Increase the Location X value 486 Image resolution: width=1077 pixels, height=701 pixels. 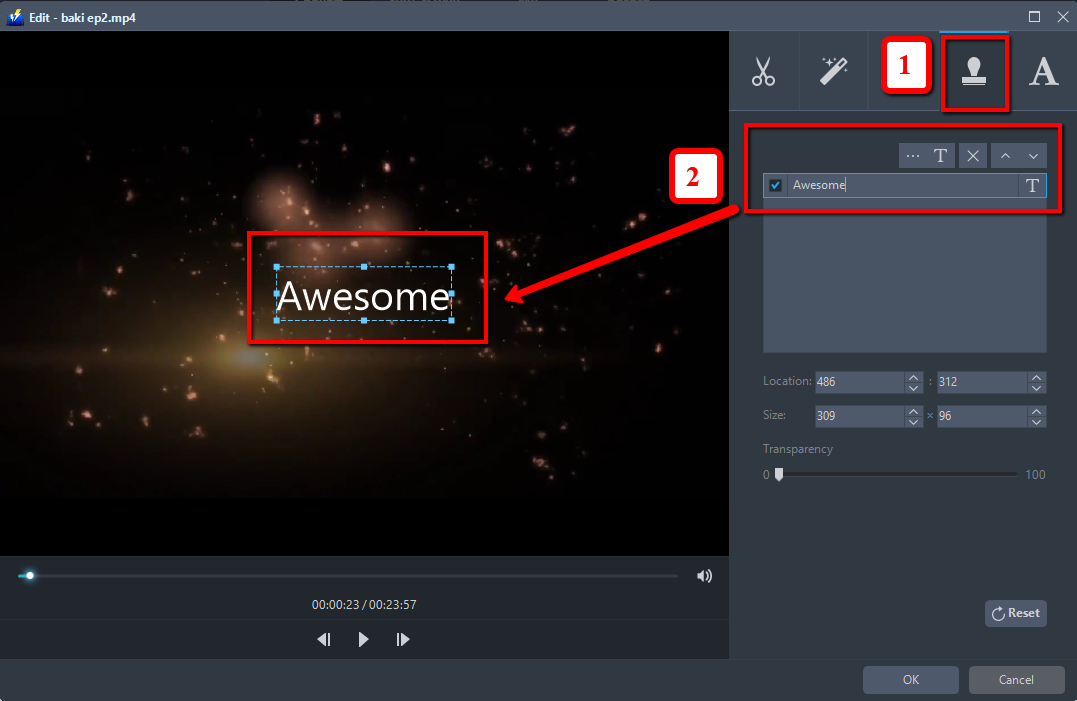click(913, 377)
